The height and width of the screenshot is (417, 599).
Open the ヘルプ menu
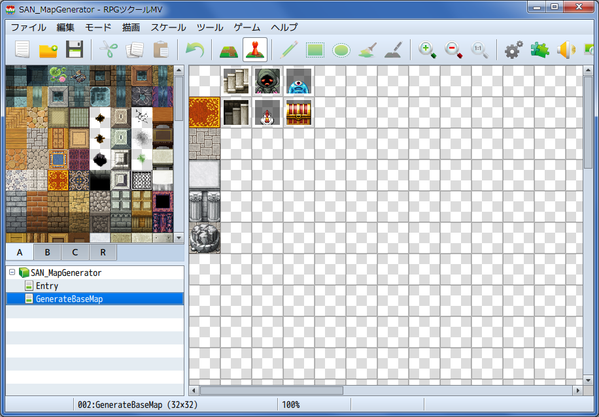(x=284, y=27)
